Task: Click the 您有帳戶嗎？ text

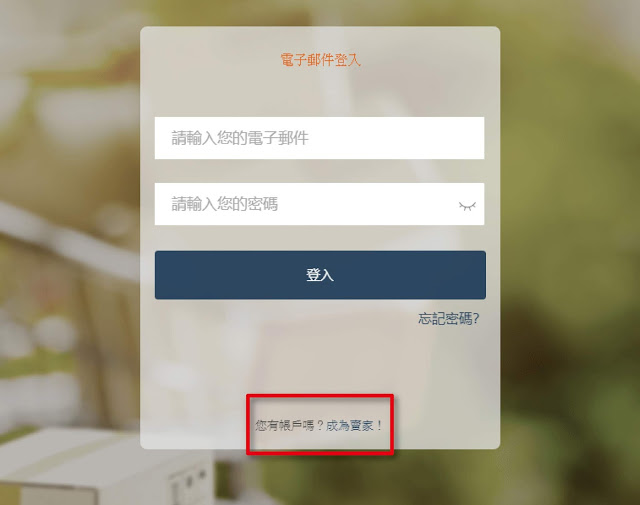Action: tap(290, 425)
